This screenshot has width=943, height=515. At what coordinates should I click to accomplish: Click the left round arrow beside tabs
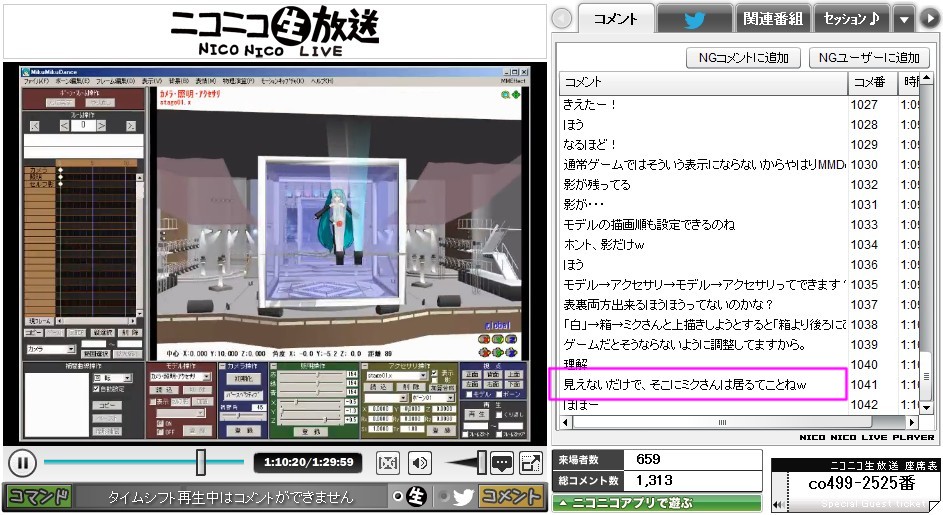pyautogui.click(x=562, y=19)
